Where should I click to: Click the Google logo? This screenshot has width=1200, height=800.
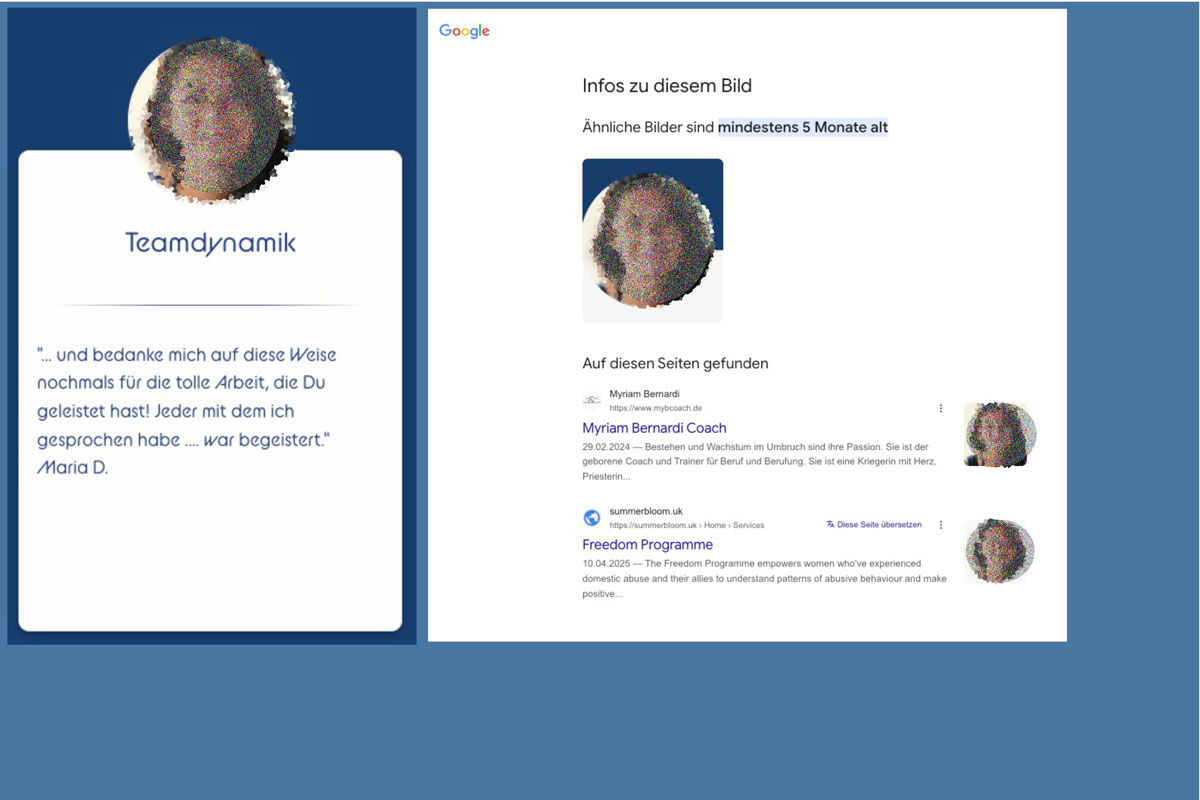[x=464, y=31]
